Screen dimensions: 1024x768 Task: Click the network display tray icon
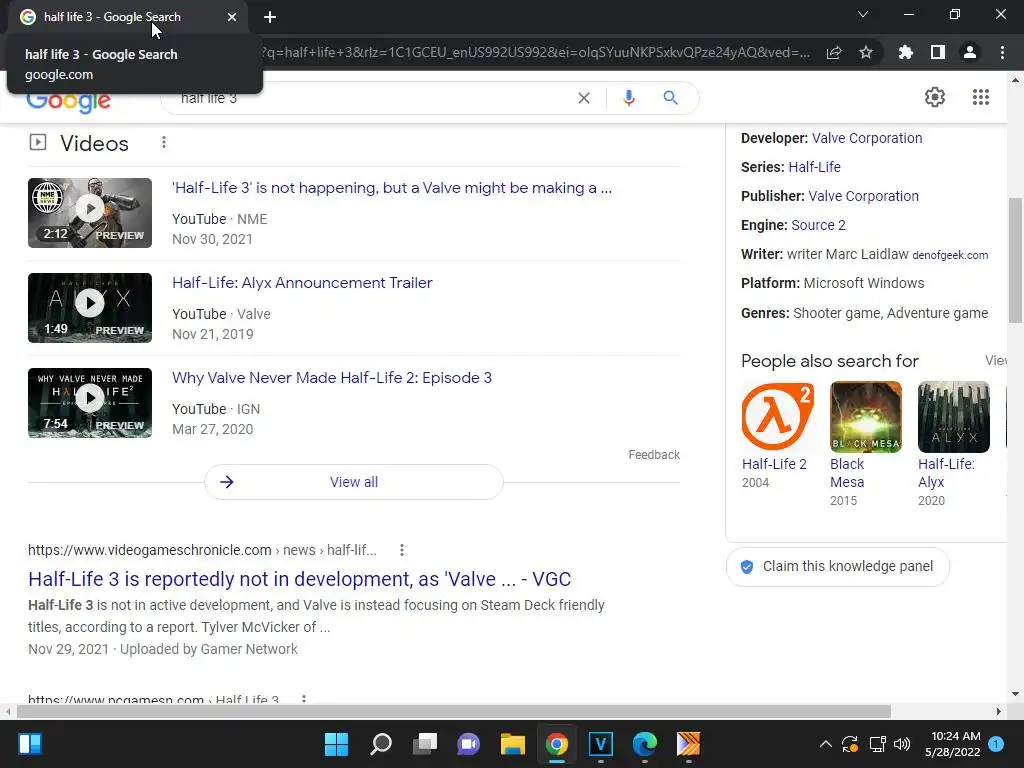877,744
